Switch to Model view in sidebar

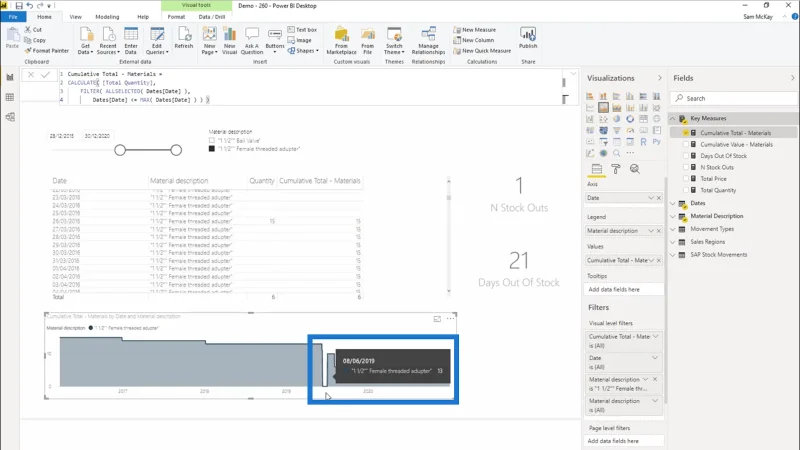click(x=10, y=117)
